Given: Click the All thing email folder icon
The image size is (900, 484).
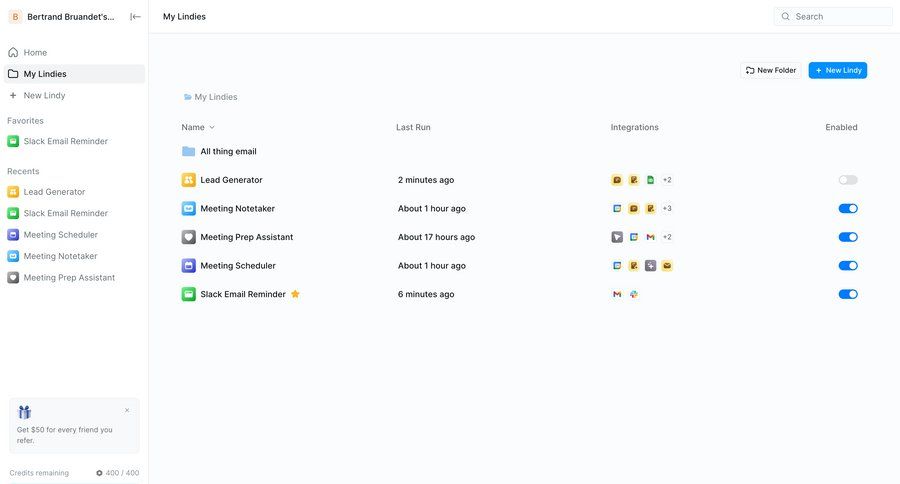Looking at the screenshot, I should click(x=188, y=152).
